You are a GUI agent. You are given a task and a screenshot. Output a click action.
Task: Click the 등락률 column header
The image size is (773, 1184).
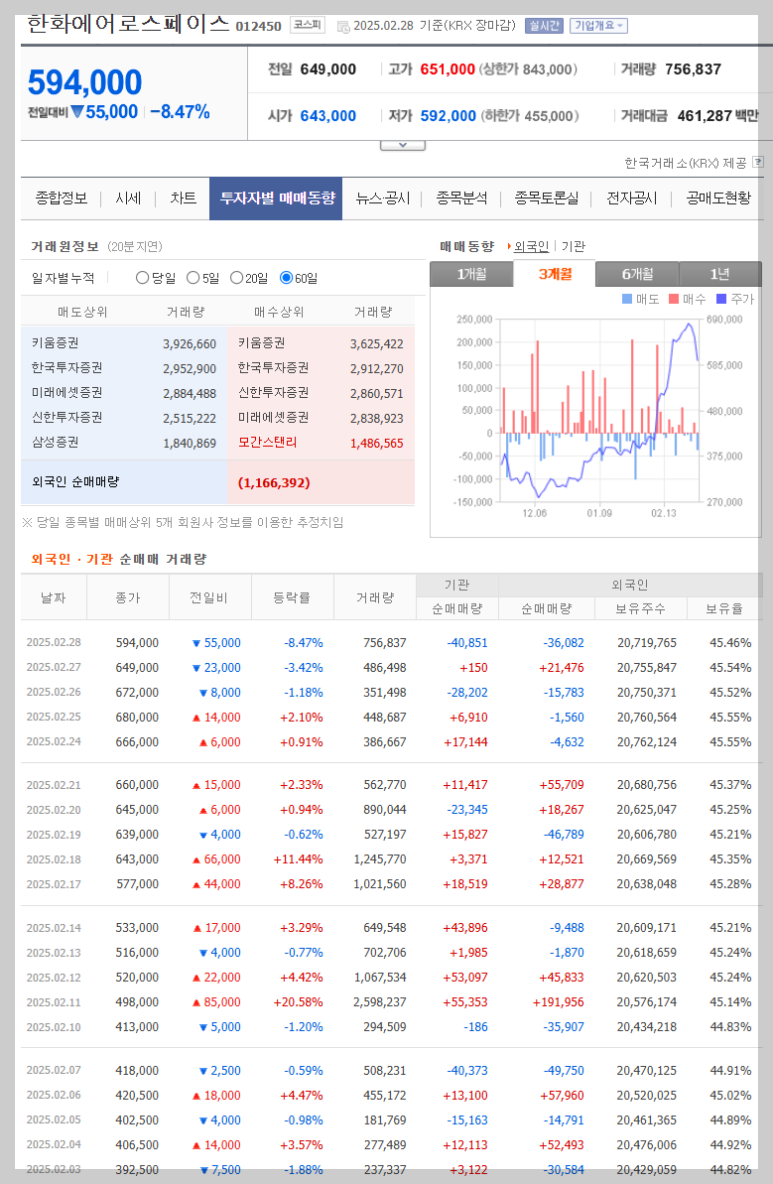[x=292, y=597]
